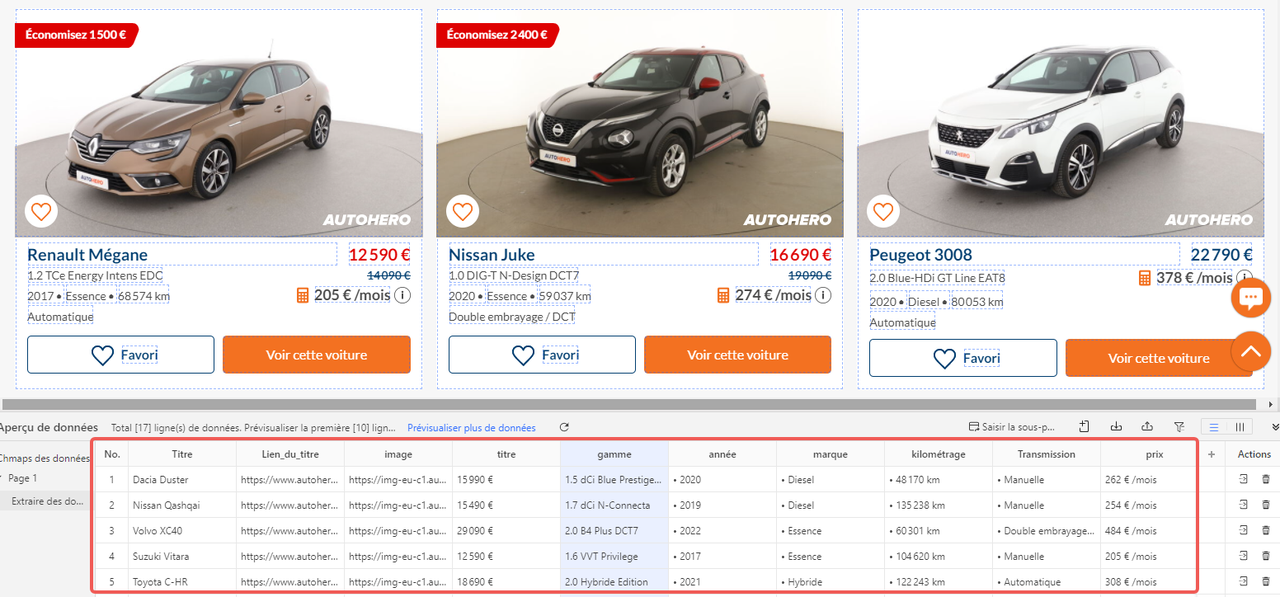
Task: Refresh the data preview
Action: [564, 427]
